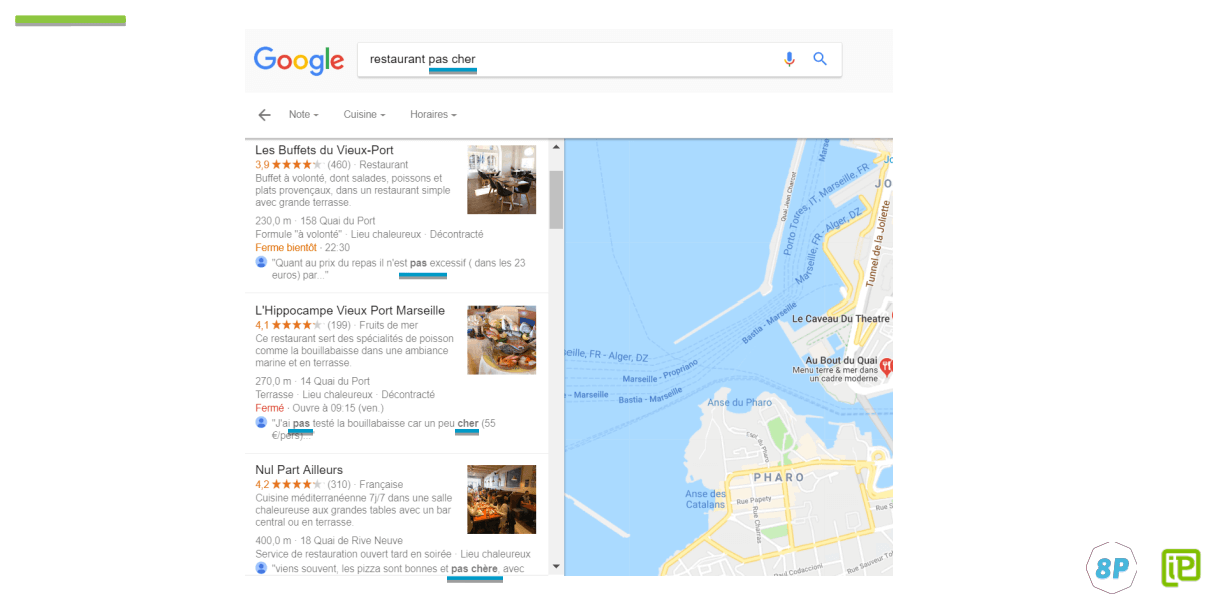Click the 8P logo badge
Screen dimensions: 1213x606
point(1111,568)
